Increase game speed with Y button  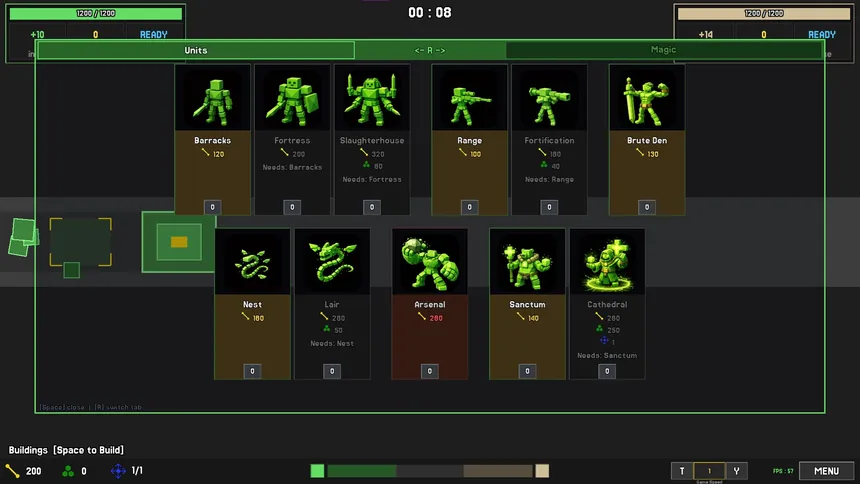point(737,471)
